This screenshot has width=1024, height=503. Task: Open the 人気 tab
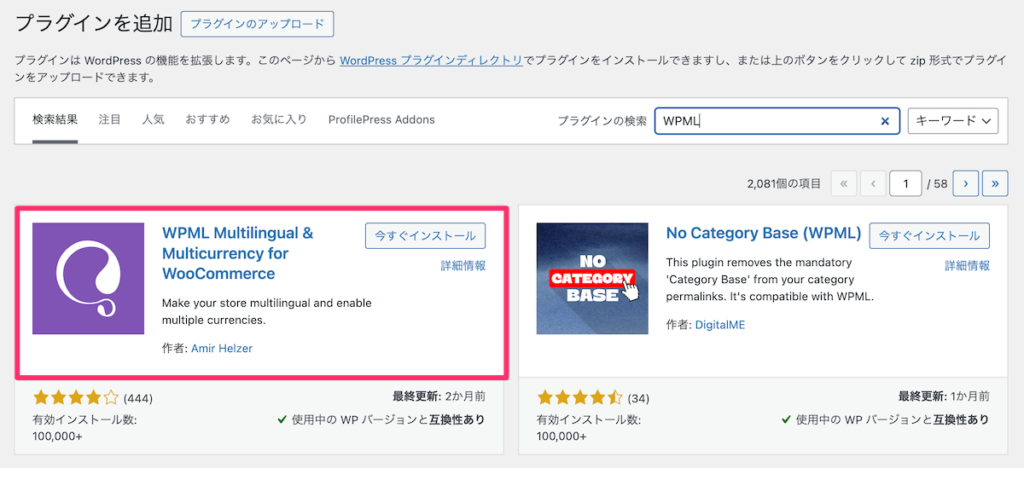point(153,120)
